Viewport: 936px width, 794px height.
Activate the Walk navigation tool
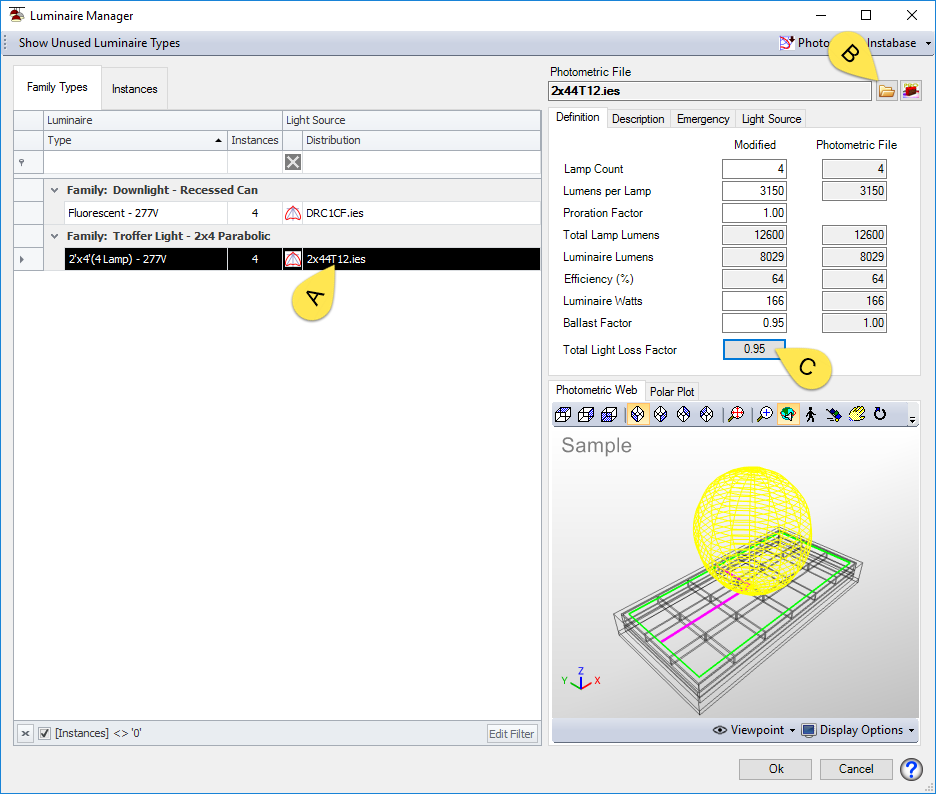[810, 413]
